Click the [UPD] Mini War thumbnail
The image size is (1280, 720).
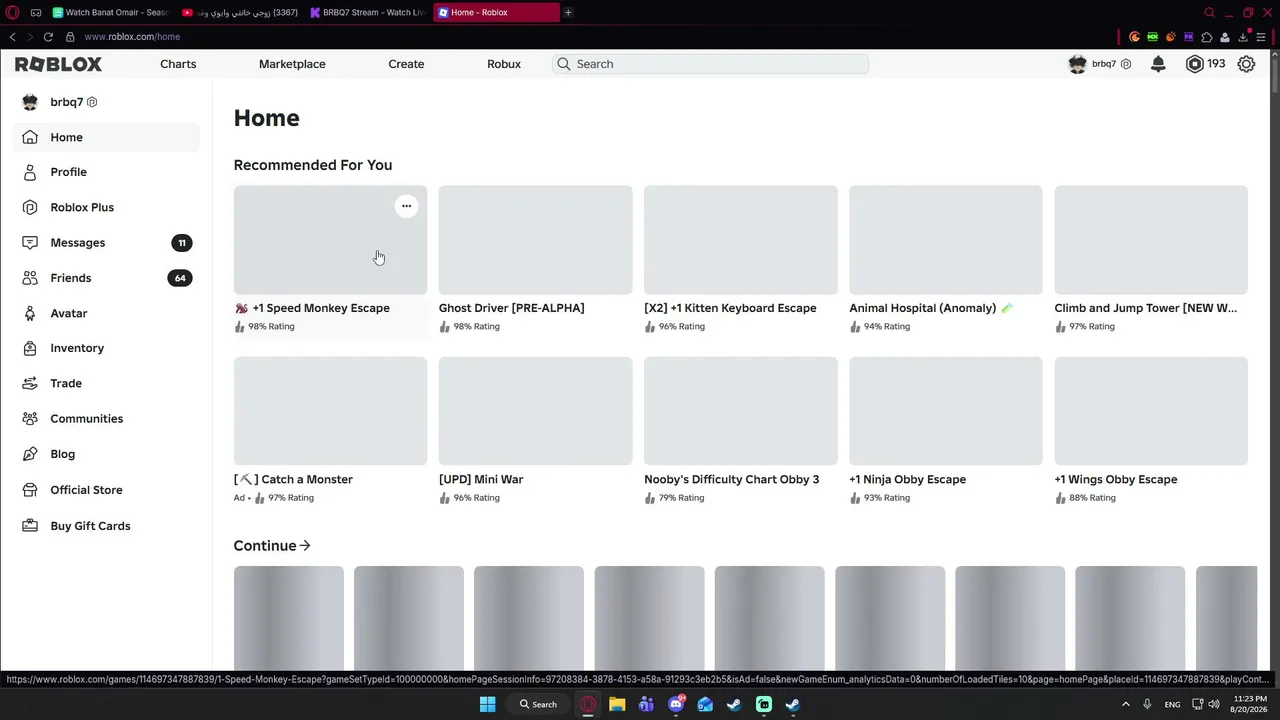tap(535, 411)
